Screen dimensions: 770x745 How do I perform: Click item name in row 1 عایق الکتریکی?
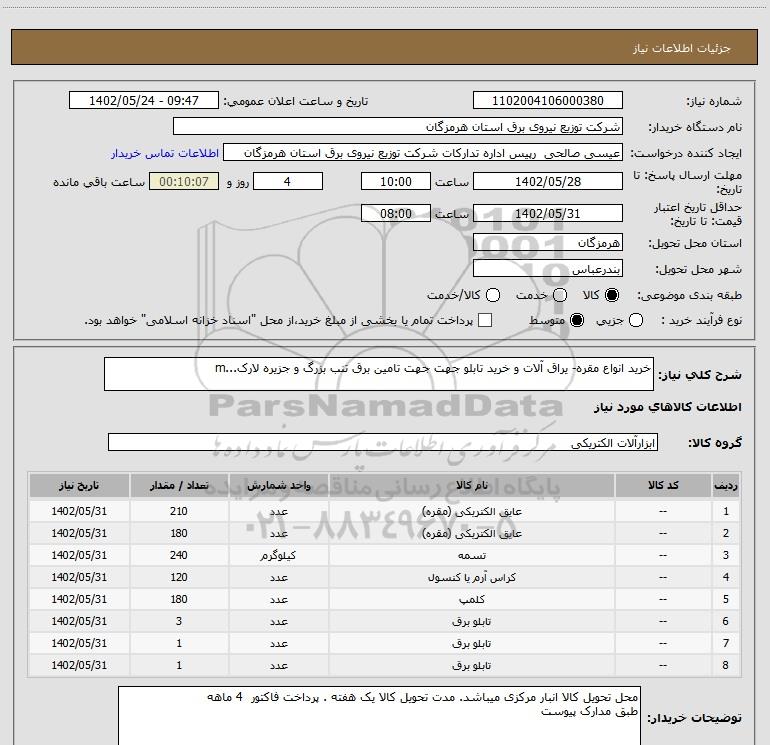coord(471,511)
